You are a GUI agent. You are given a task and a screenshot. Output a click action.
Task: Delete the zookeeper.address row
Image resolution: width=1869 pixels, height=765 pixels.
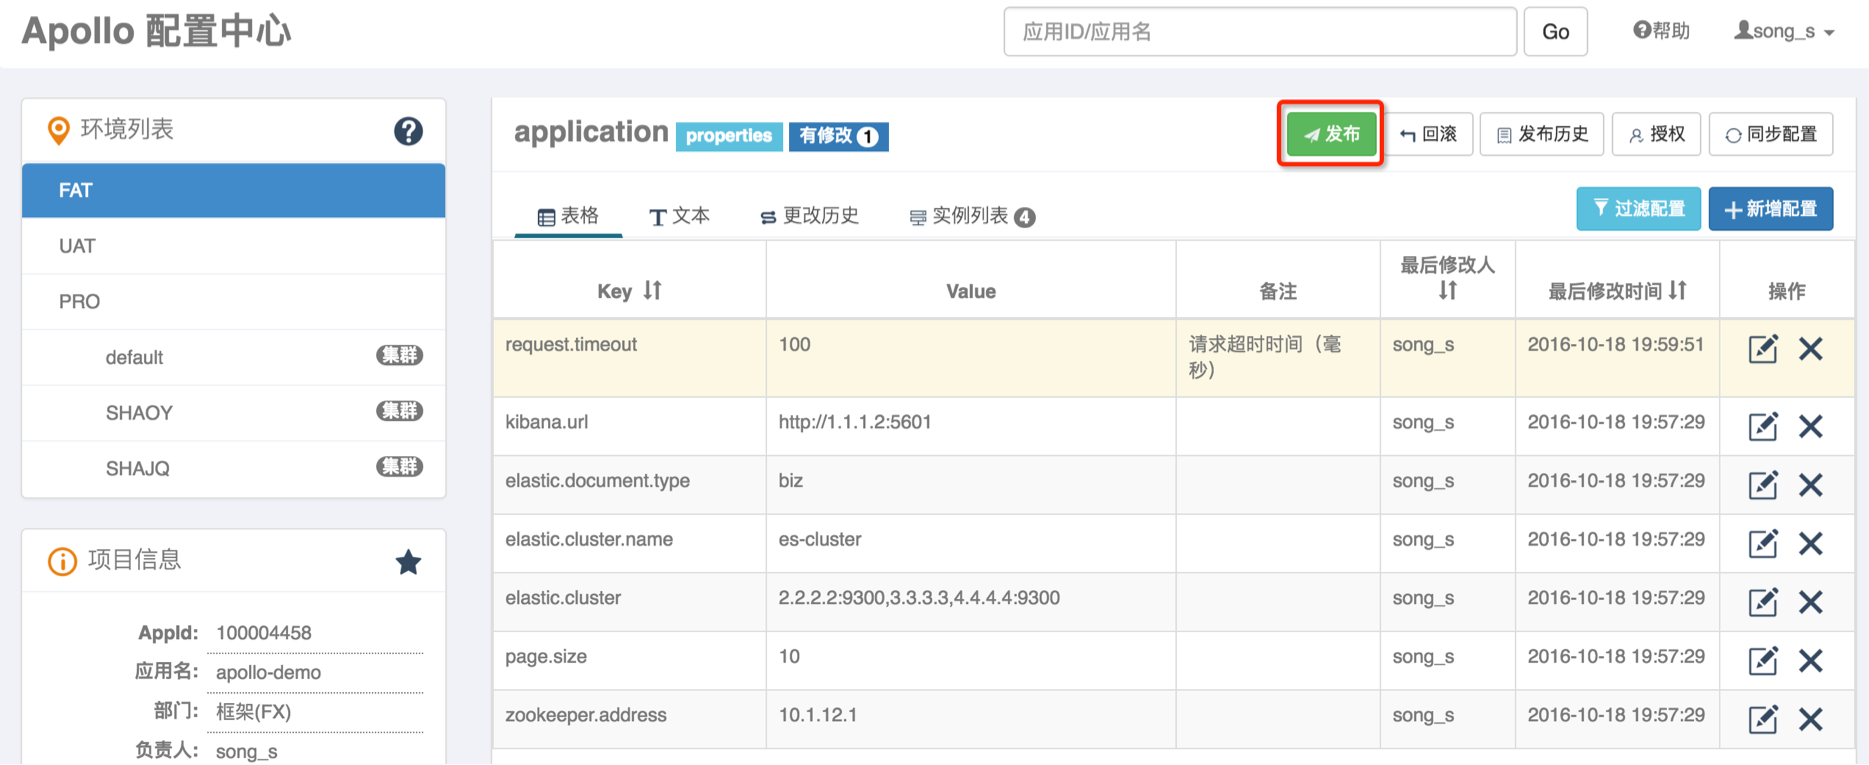tap(1810, 719)
